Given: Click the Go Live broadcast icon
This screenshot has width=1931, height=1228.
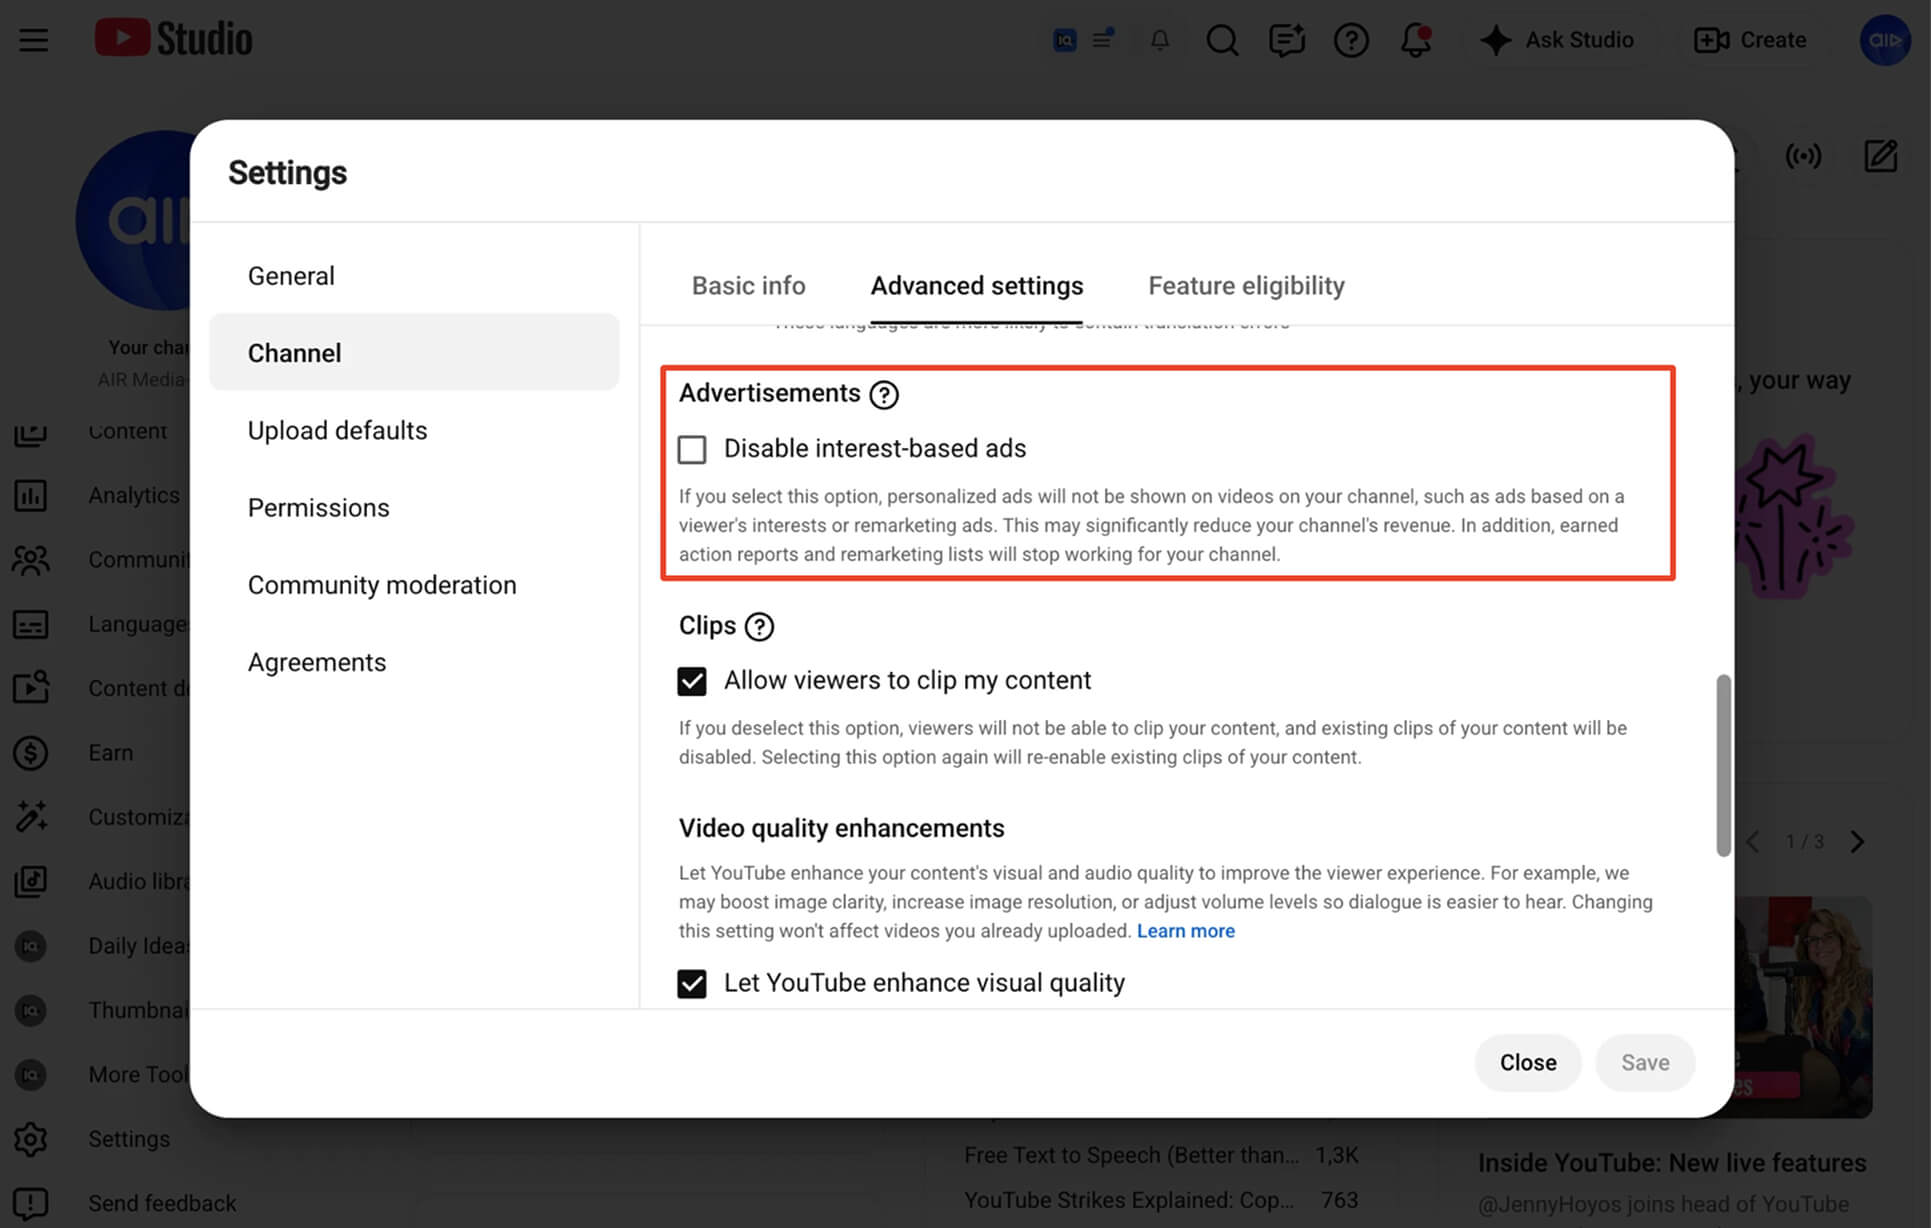Looking at the screenshot, I should point(1803,156).
